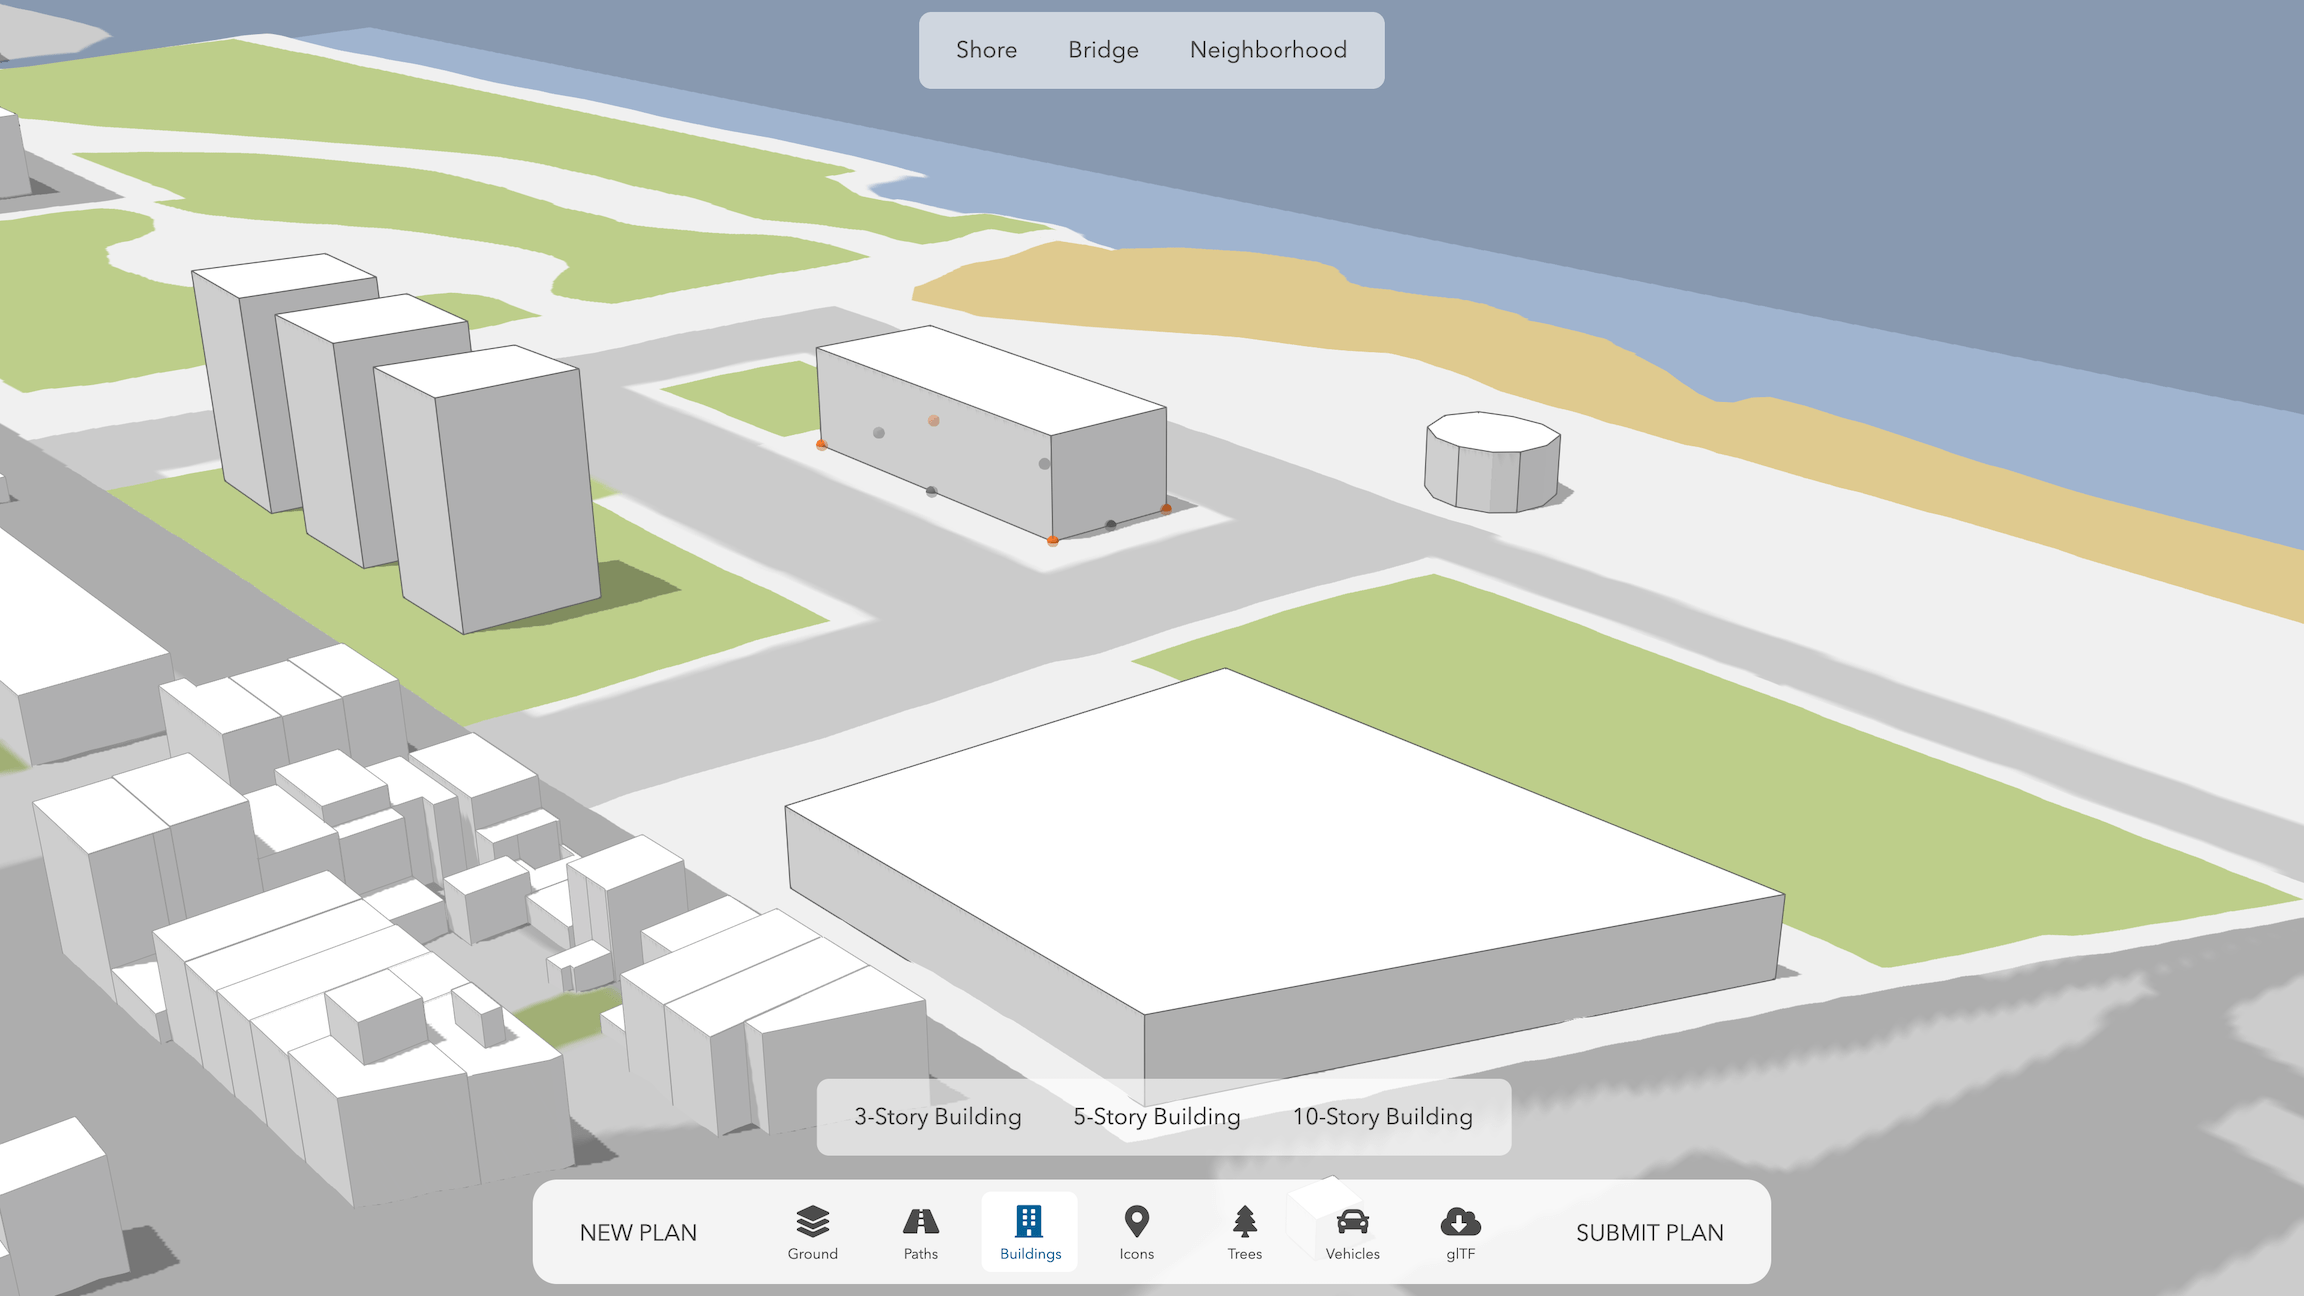The width and height of the screenshot is (2304, 1296).
Task: Click the white roof of the selected building
Action: [x=990, y=378]
